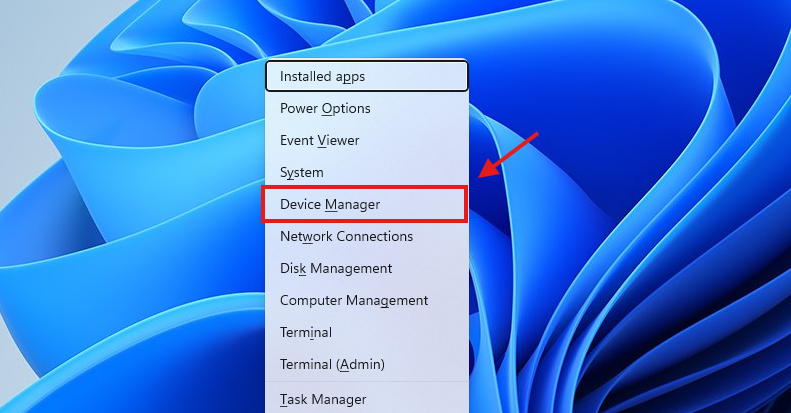Launch Terminal (Admin)

tap(367, 364)
